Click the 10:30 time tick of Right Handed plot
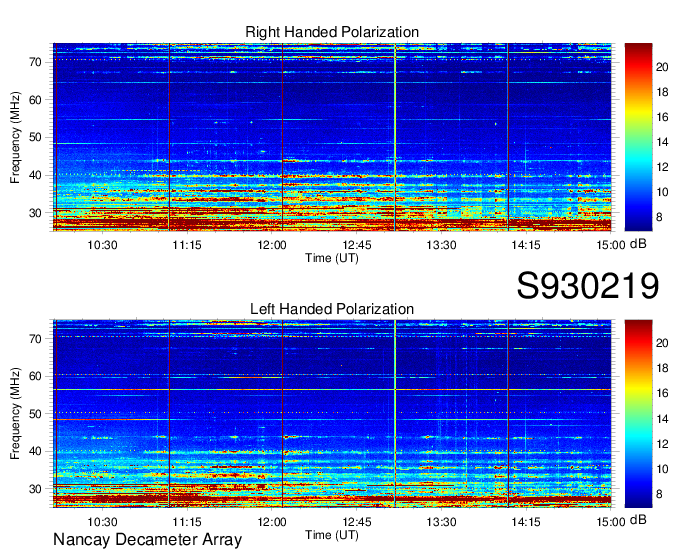Screen dimensions: 680x552 [102, 245]
